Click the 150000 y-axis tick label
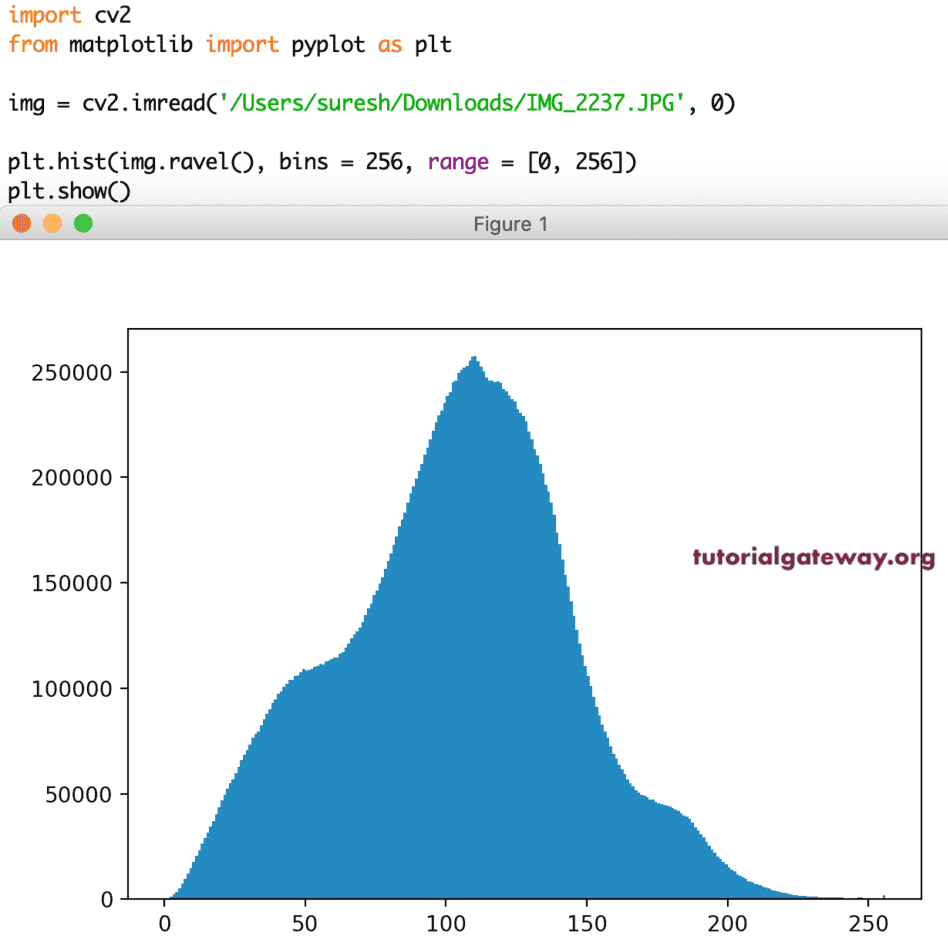Image resolution: width=948 pixels, height=936 pixels. 72,583
